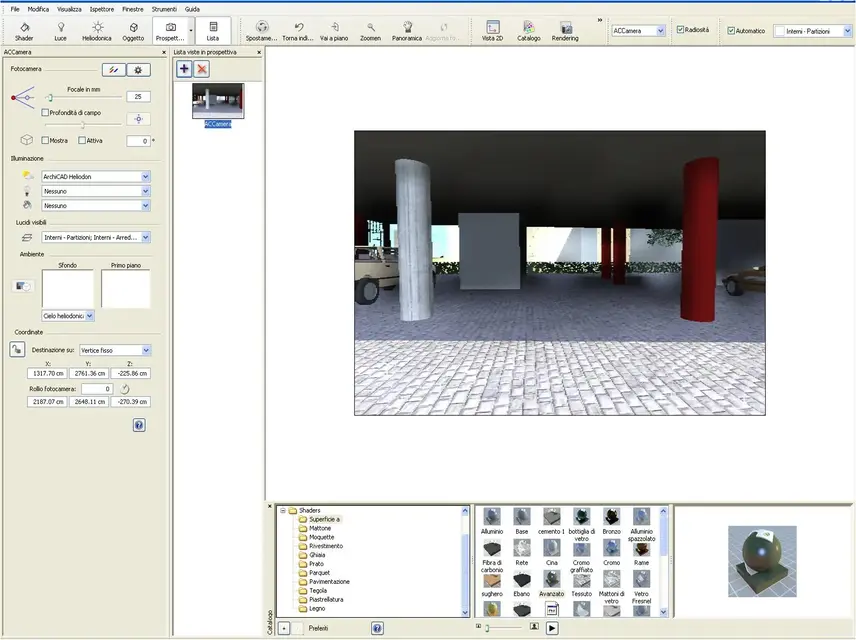Screen dimensions: 856x640
Task: Click the Focale in mm slider
Action: (50, 97)
